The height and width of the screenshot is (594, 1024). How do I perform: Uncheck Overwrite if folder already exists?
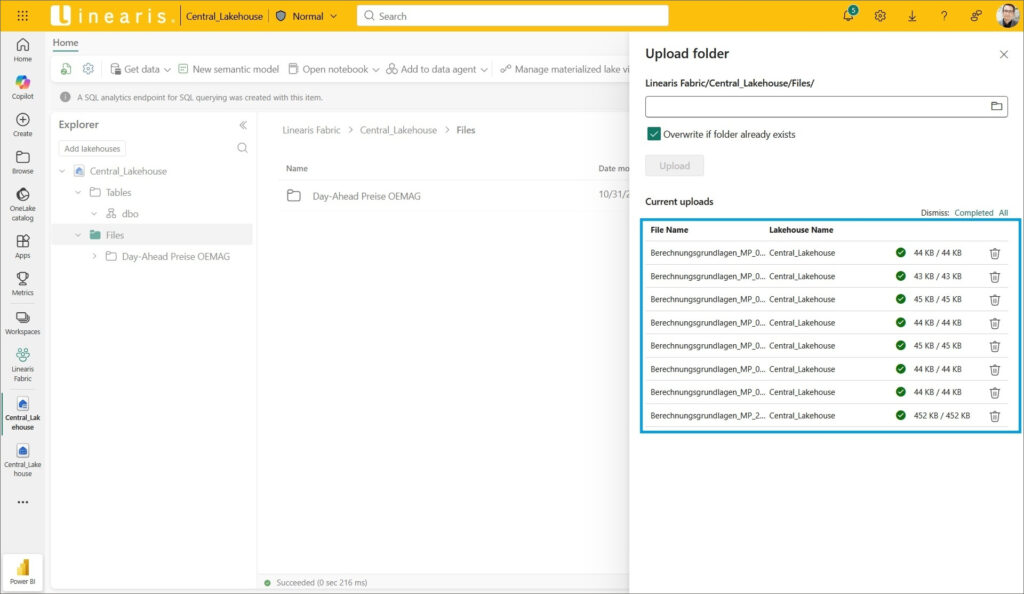coord(654,134)
